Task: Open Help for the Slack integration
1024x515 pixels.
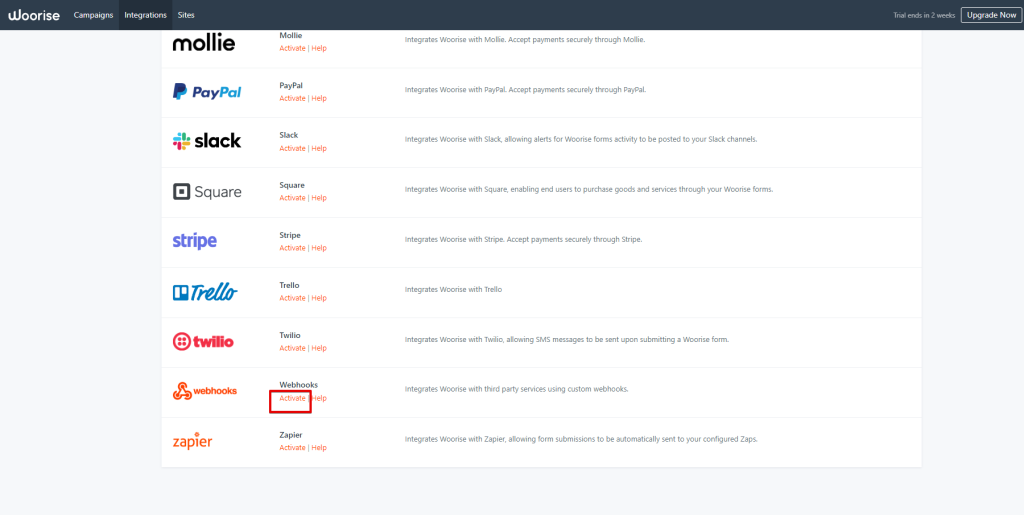Action: [319, 148]
